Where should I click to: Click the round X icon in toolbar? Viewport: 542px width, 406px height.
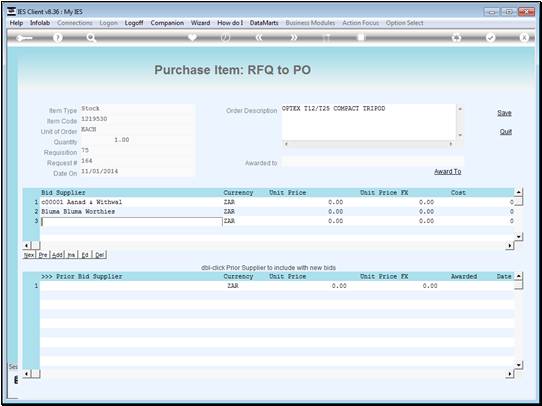524,38
